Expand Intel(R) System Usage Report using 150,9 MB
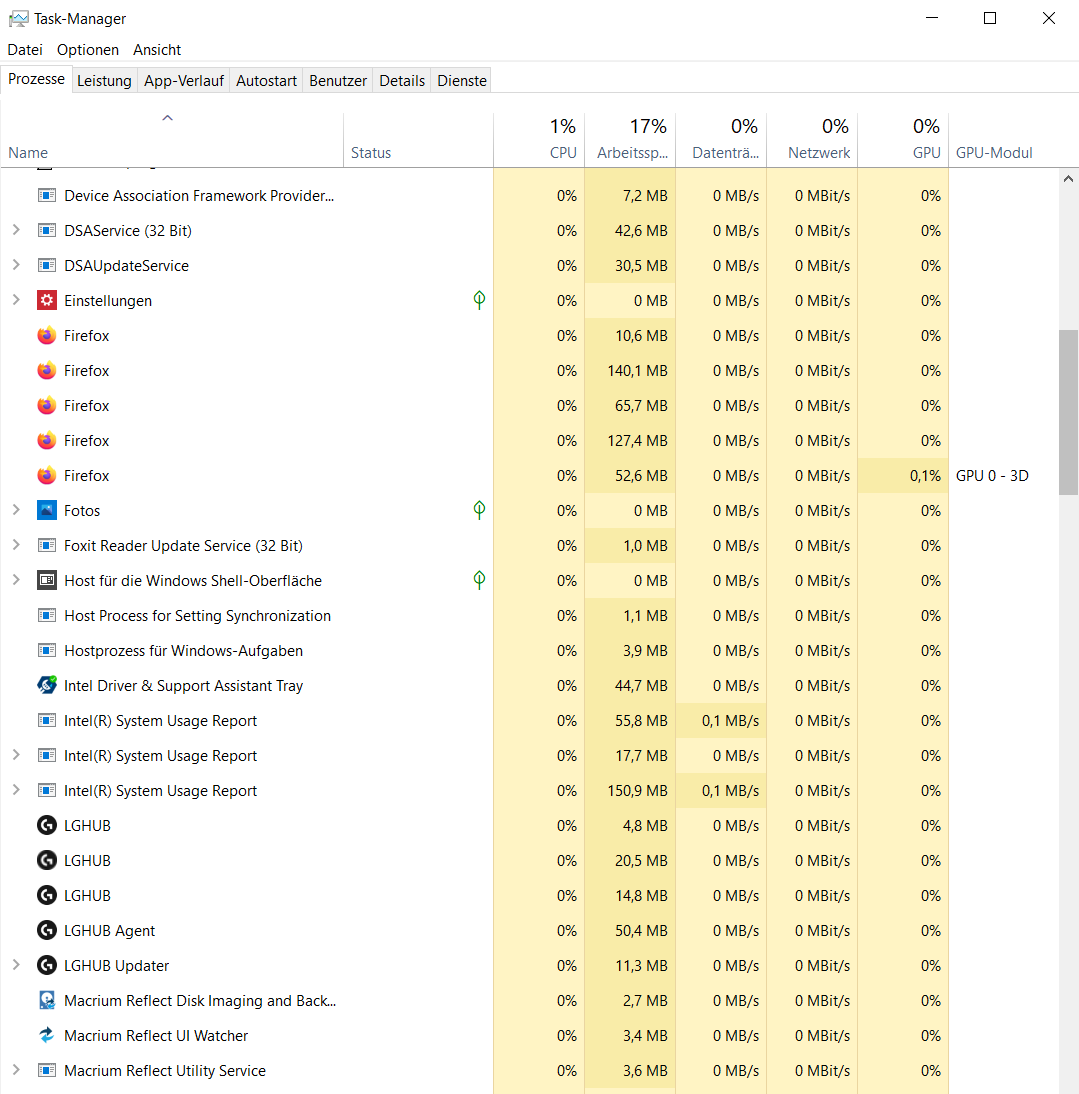The width and height of the screenshot is (1079, 1094). (x=16, y=790)
